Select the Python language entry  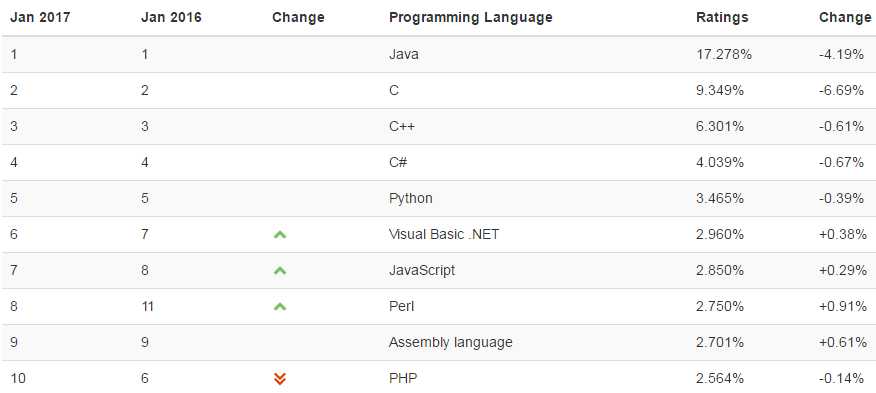(x=411, y=198)
